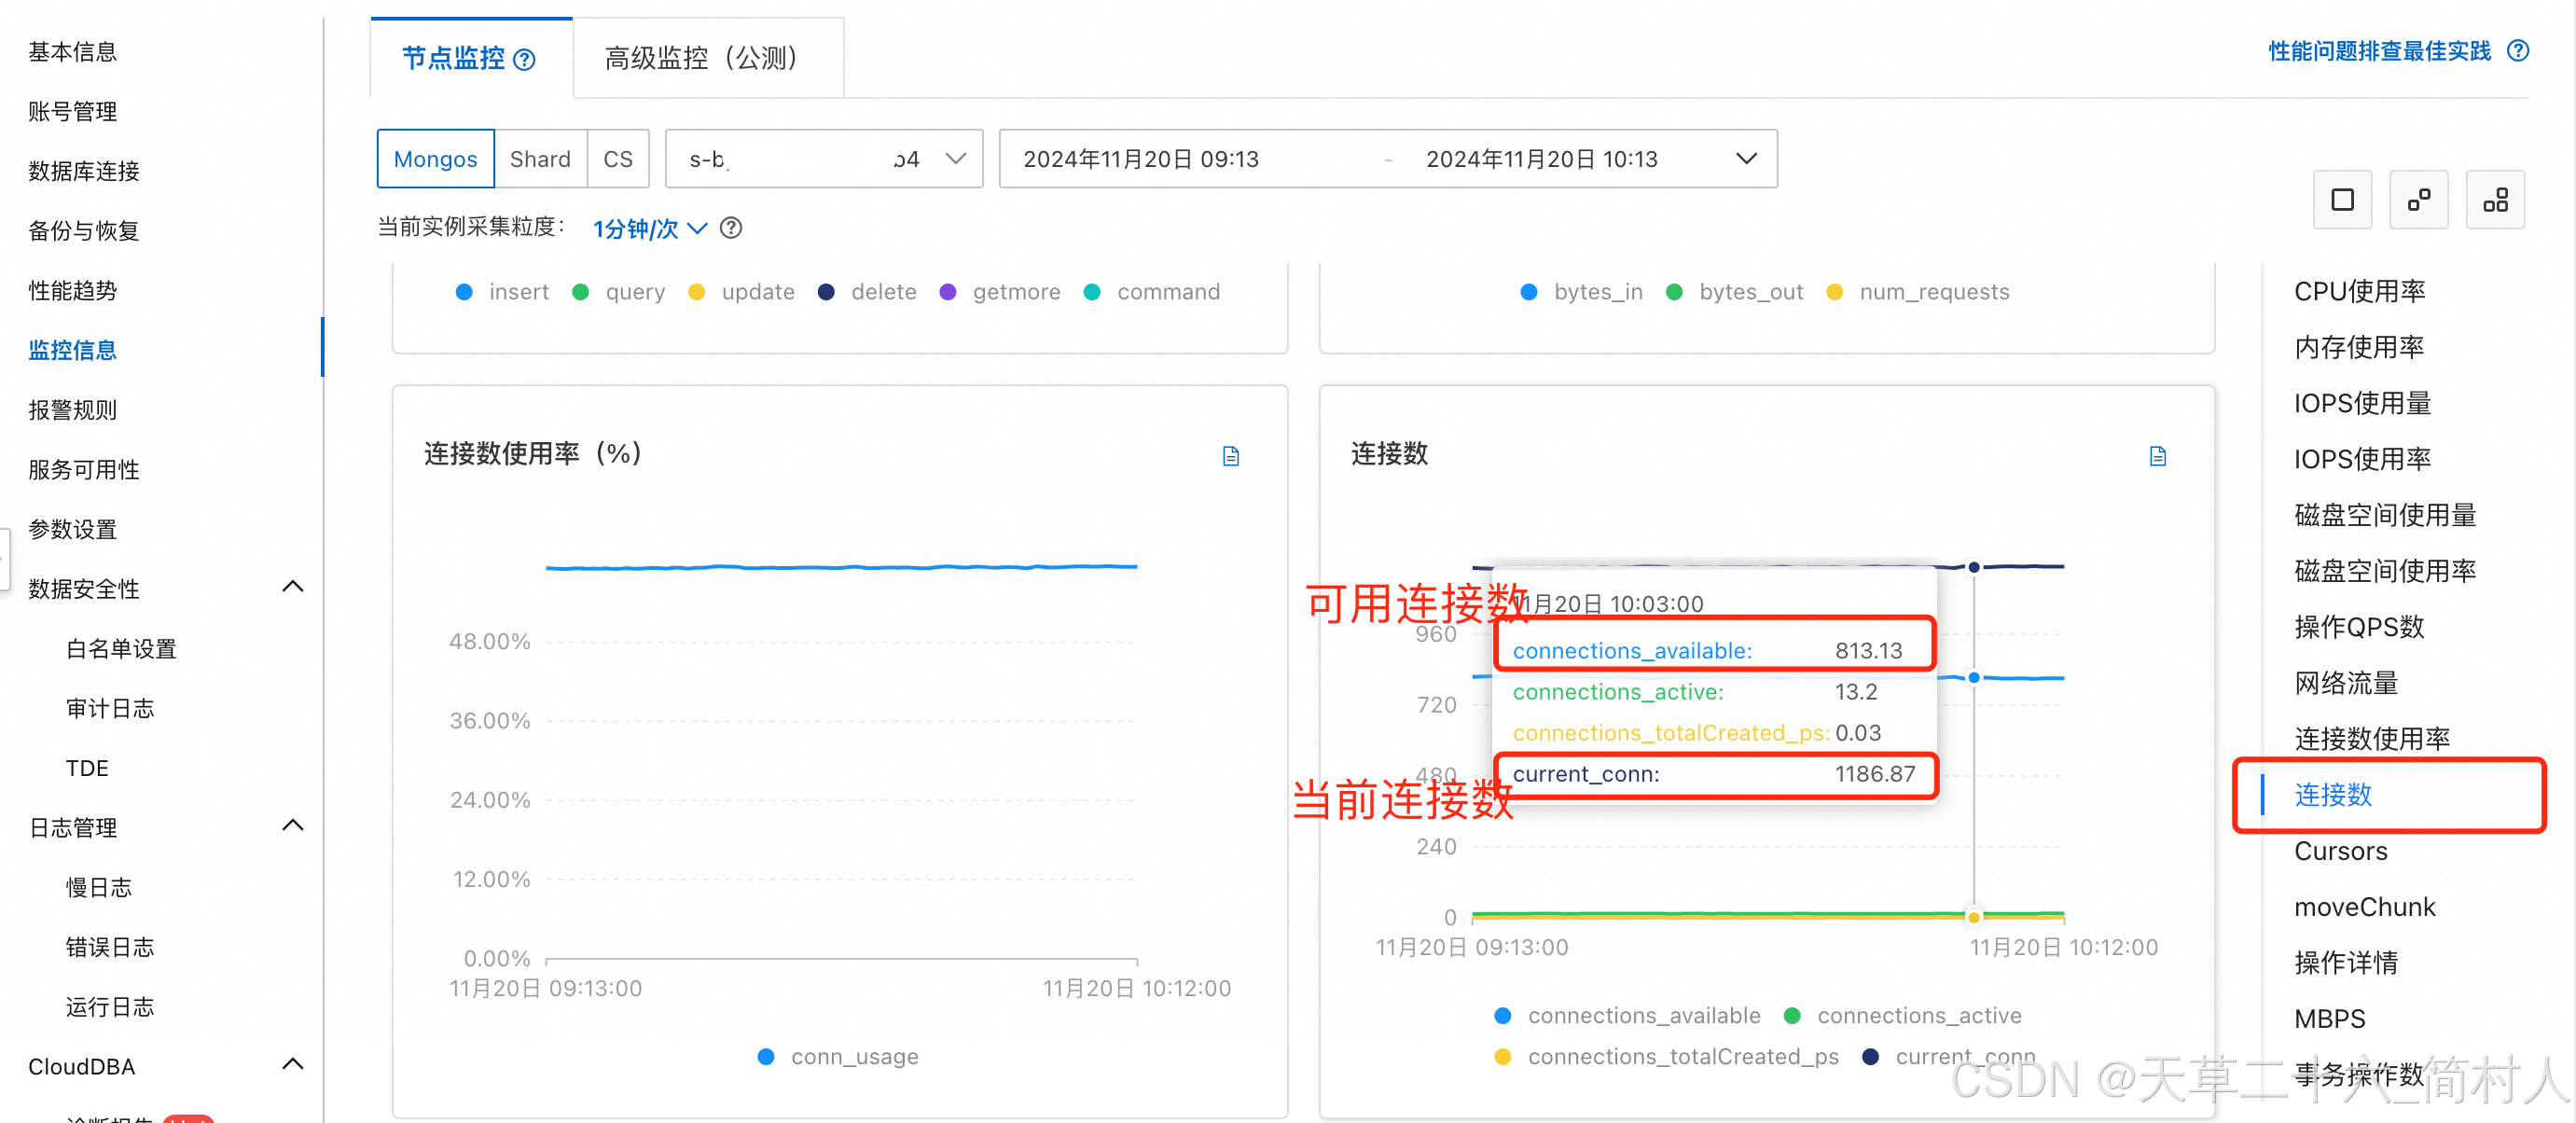This screenshot has height=1123, width=2576.
Task: Select three-block chart layout icon
Action: (2495, 200)
